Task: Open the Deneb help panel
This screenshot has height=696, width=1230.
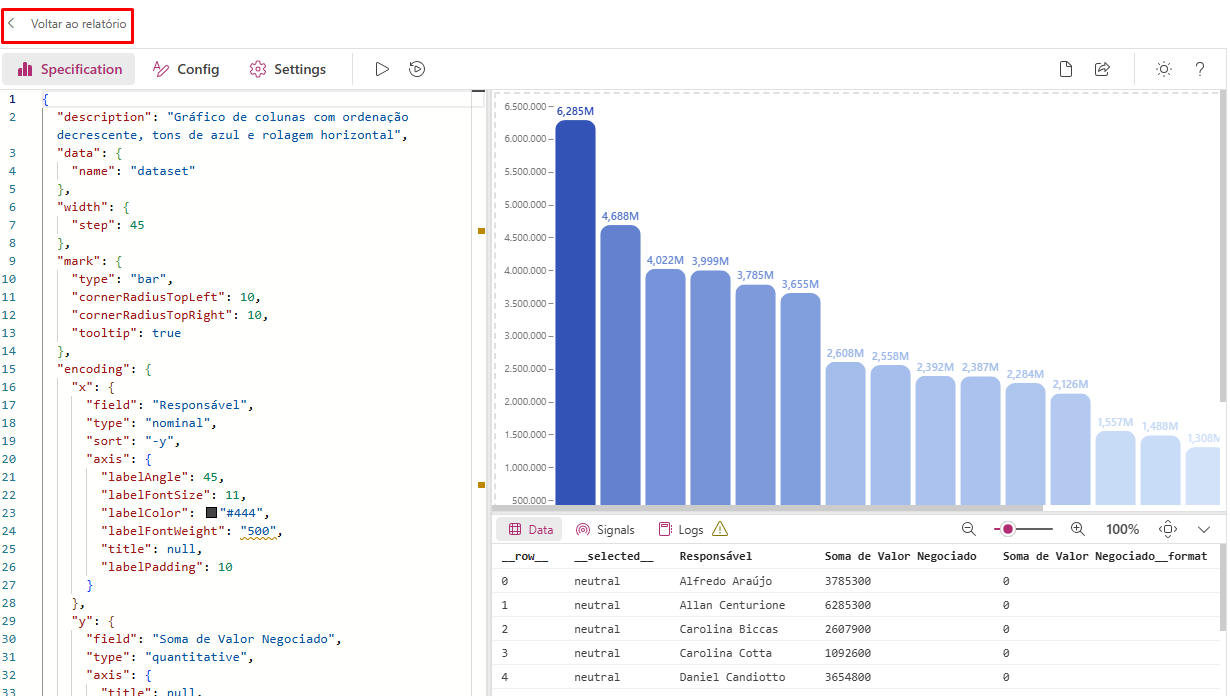Action: [1199, 69]
